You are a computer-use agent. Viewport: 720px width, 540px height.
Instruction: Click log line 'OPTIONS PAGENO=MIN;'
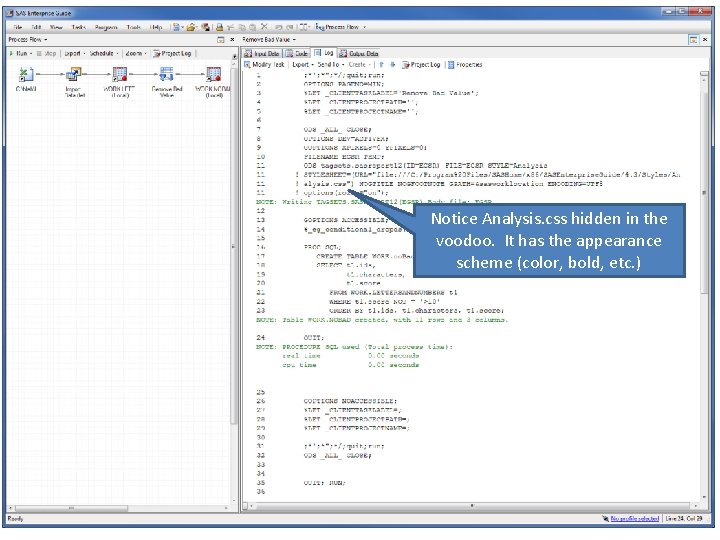point(345,84)
